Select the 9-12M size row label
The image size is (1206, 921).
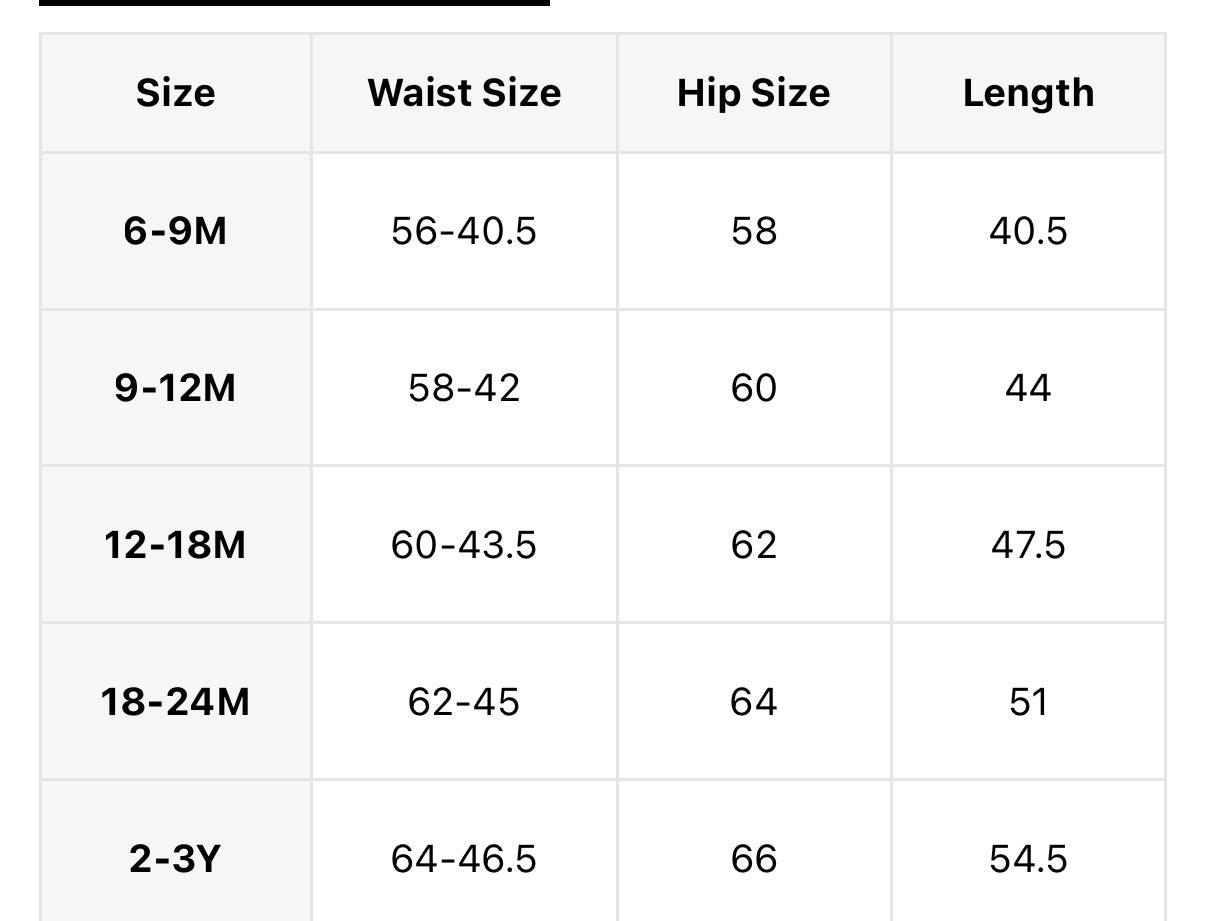(x=175, y=388)
